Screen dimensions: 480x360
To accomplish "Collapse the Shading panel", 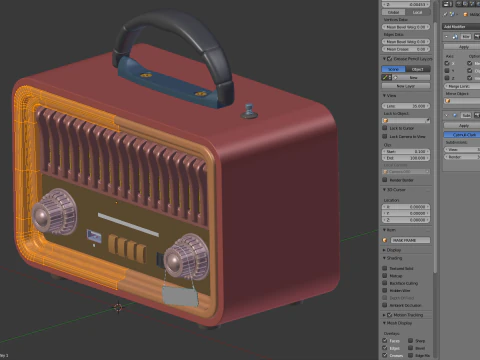I will coord(384,258).
